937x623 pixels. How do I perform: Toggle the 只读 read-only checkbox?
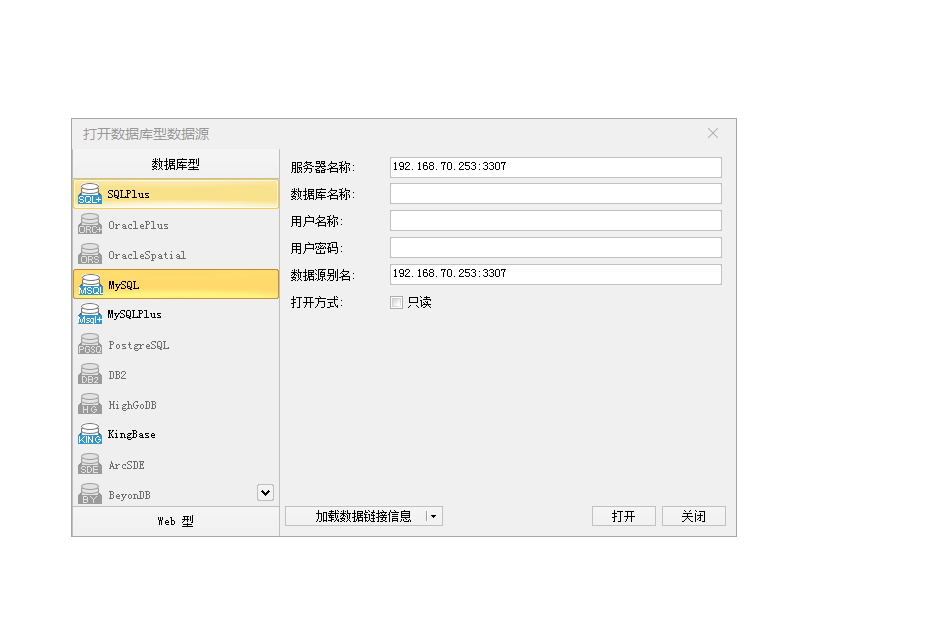(x=396, y=302)
